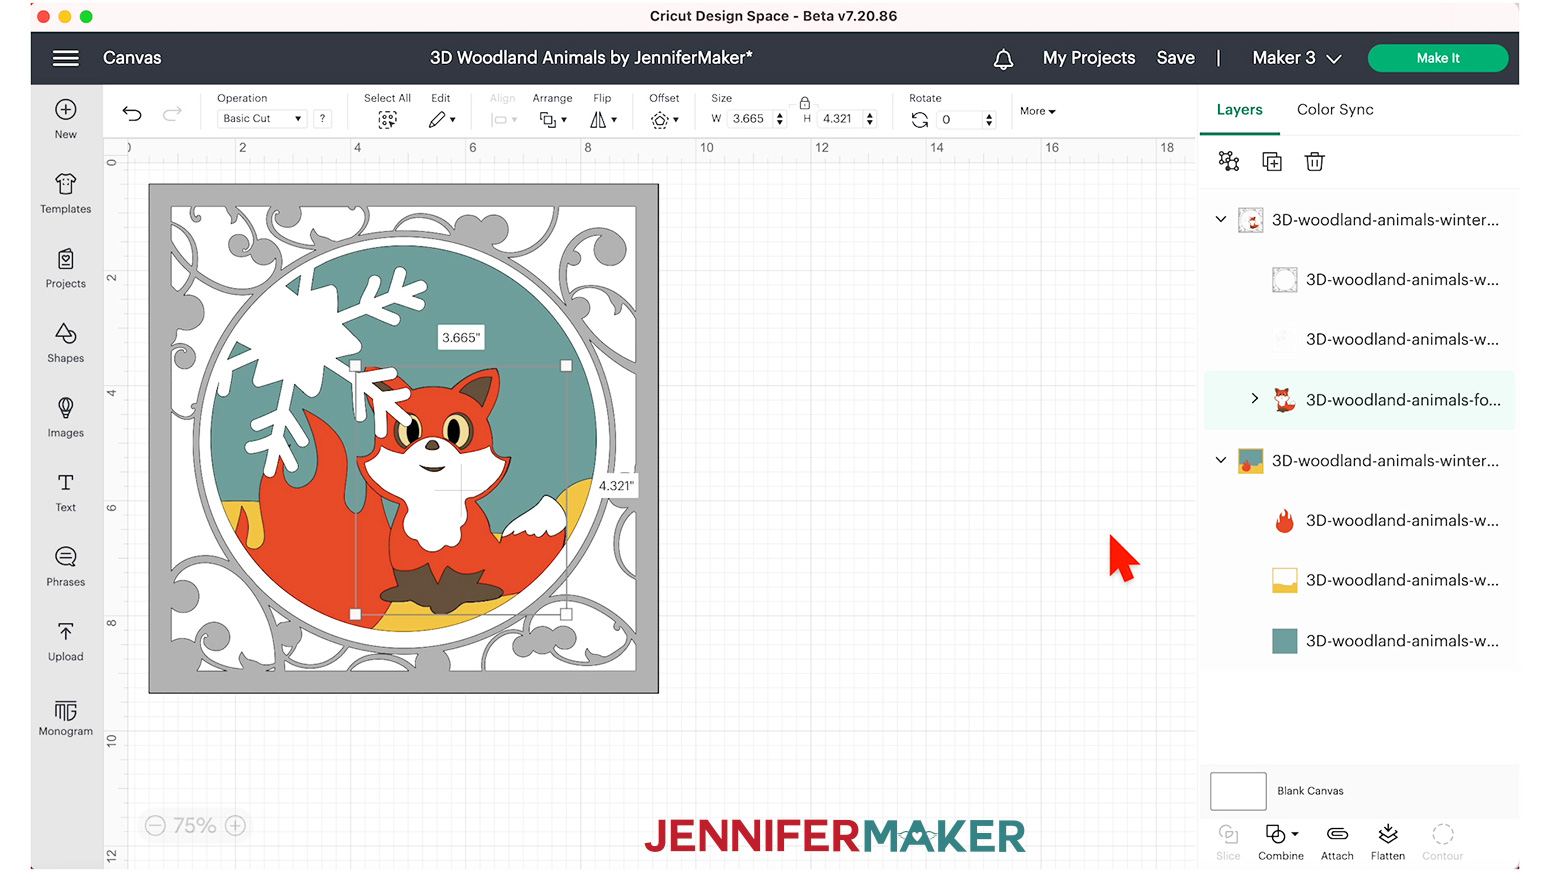The width and height of the screenshot is (1550, 872).
Task: Click the Width input field
Action: [750, 119]
